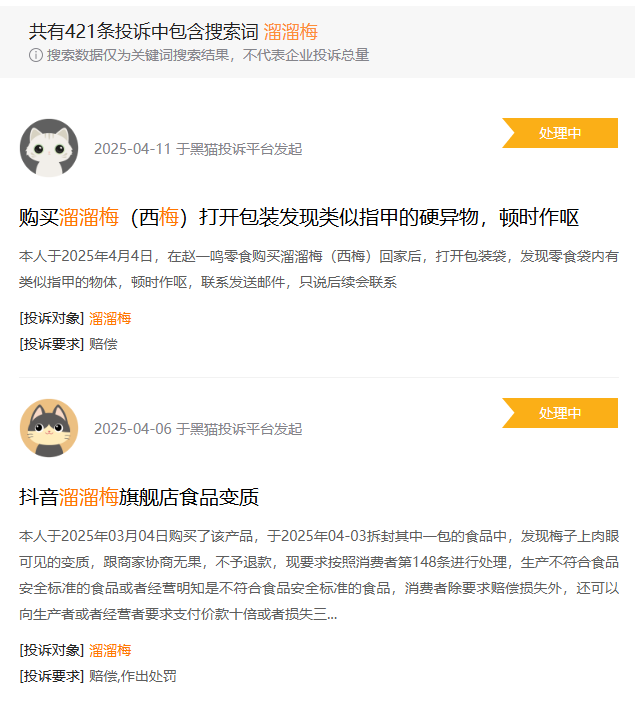Image resolution: width=635 pixels, height=703 pixels.
Task: Click the 2025-04-06 complaint date line
Action: pos(198,429)
